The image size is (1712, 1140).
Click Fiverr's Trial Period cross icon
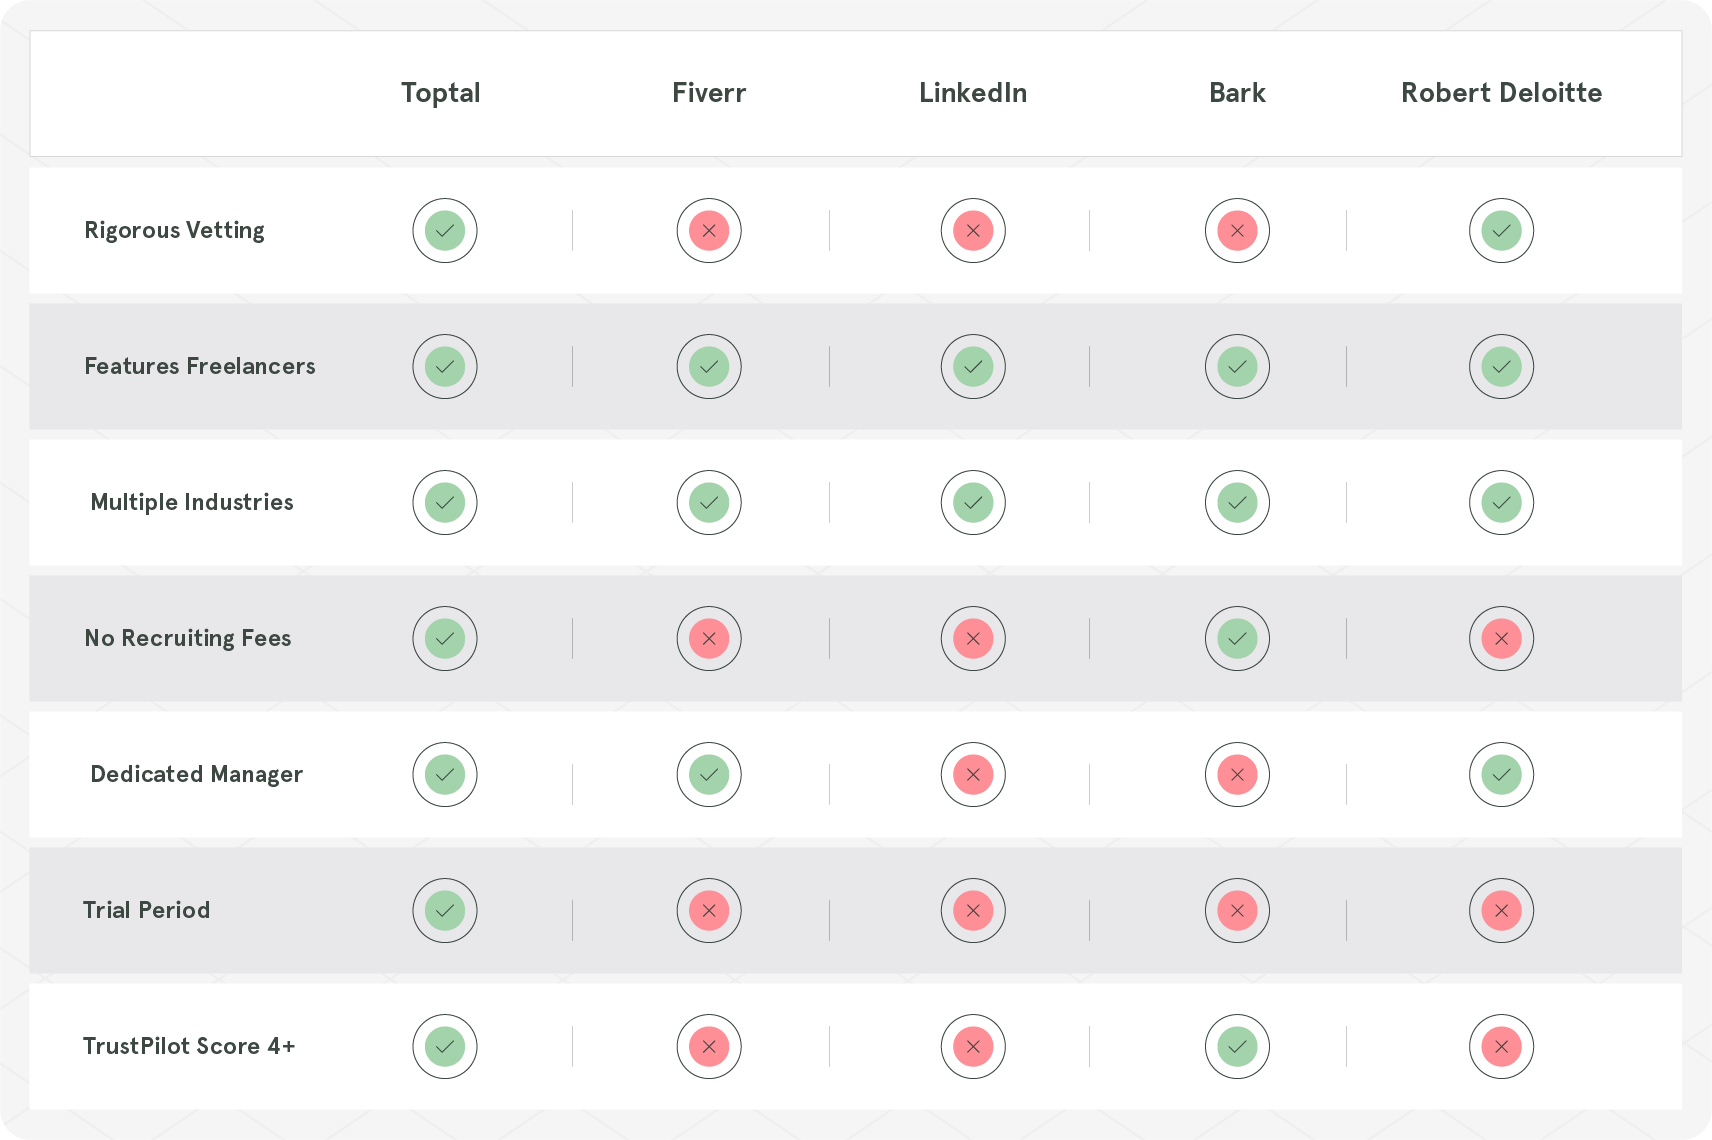709,911
